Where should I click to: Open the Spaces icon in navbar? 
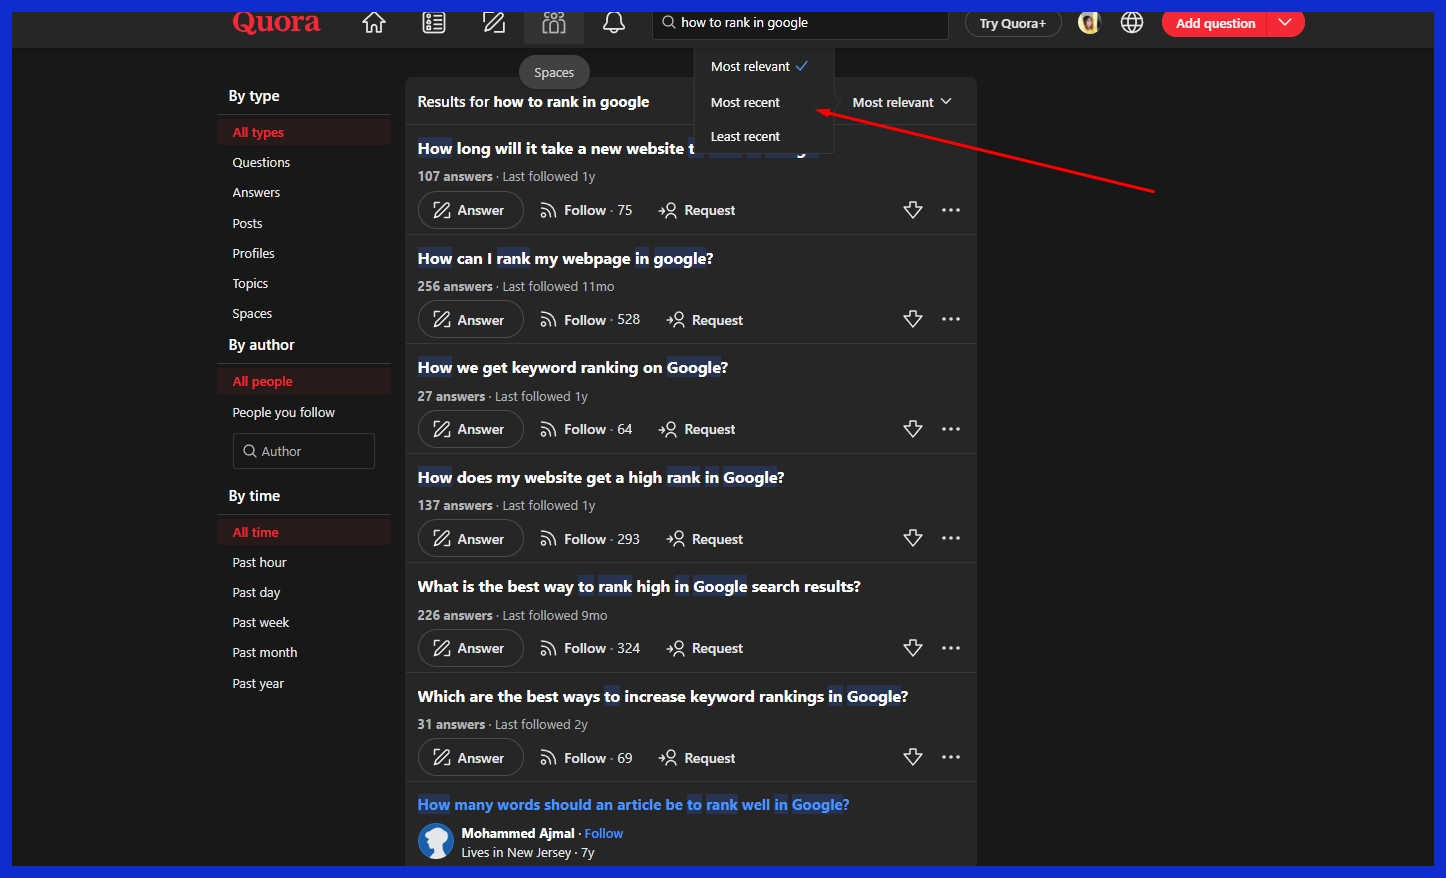point(554,23)
